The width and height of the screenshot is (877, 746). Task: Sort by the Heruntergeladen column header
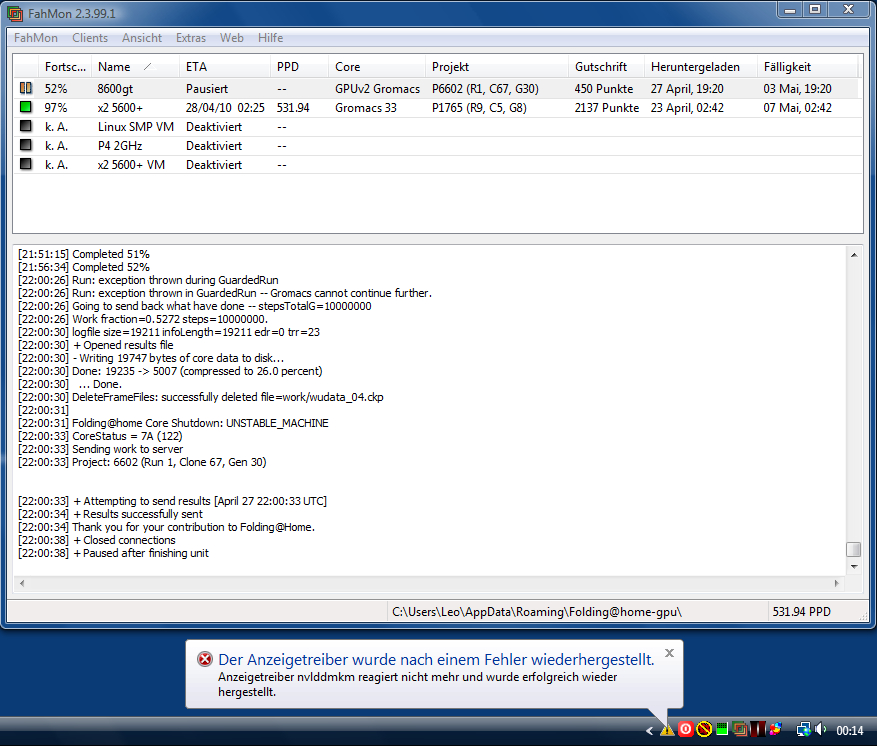(701, 67)
